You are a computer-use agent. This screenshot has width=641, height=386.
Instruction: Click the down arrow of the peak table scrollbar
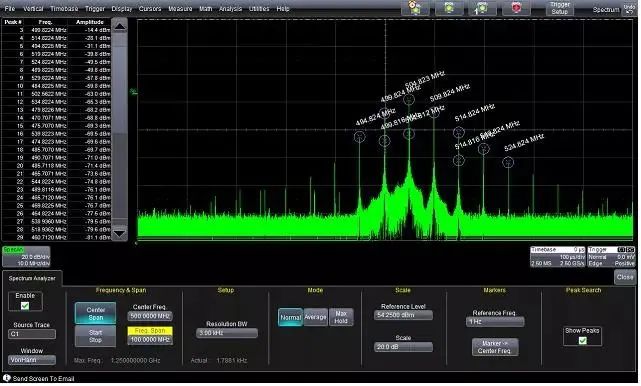point(120,233)
